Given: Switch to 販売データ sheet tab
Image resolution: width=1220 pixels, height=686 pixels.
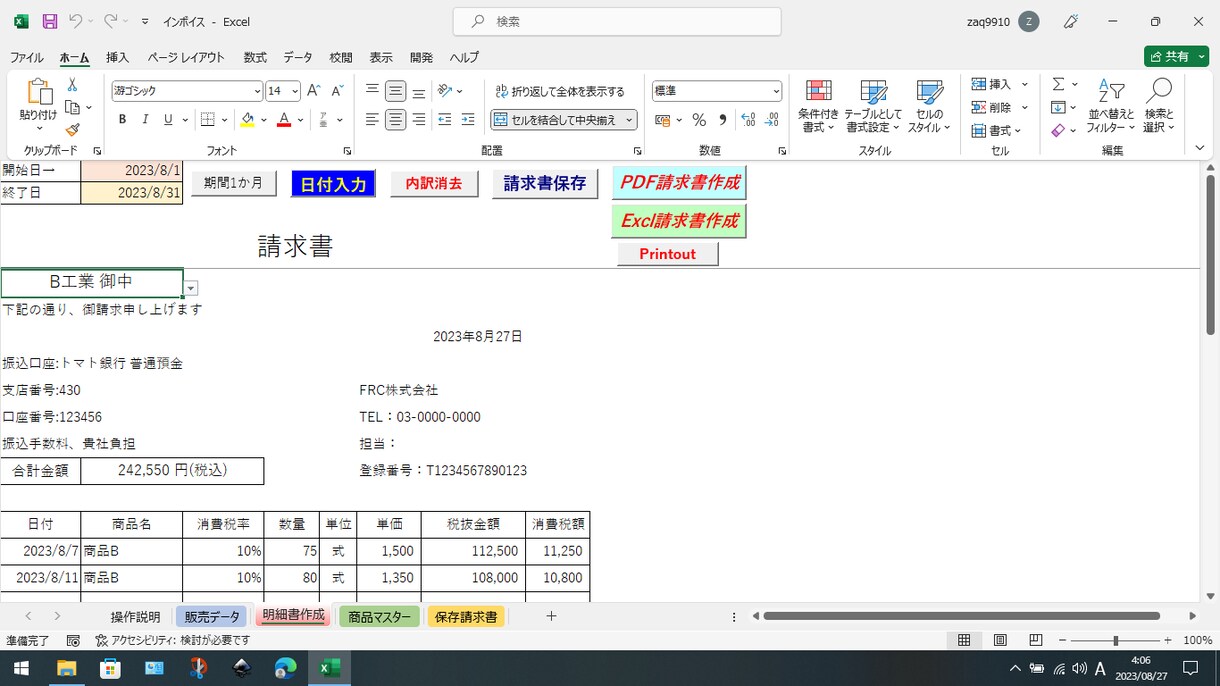Looking at the screenshot, I should (x=212, y=616).
